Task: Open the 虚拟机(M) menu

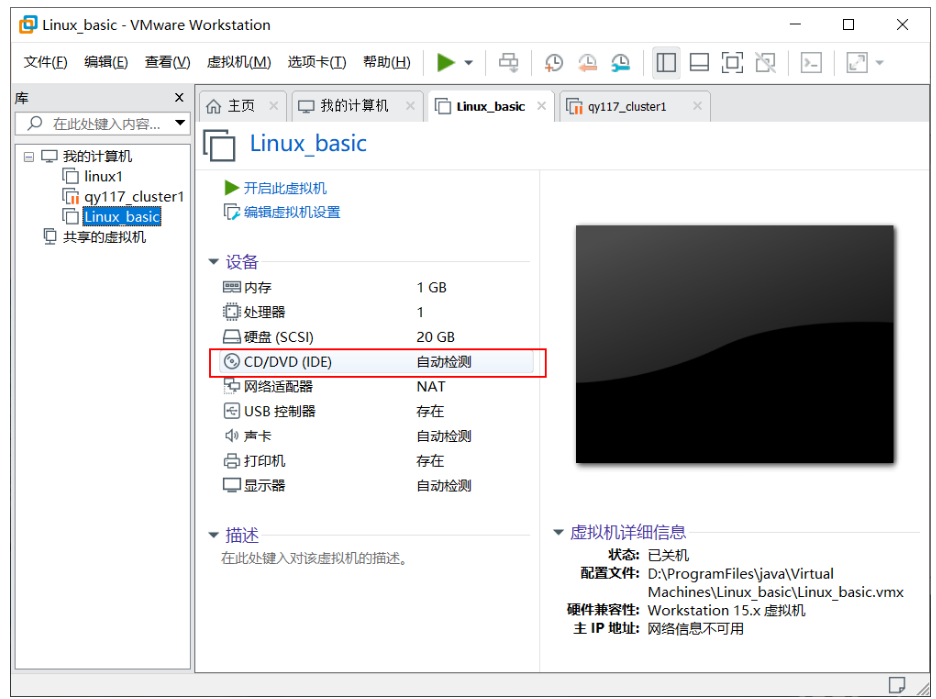Action: (x=239, y=62)
